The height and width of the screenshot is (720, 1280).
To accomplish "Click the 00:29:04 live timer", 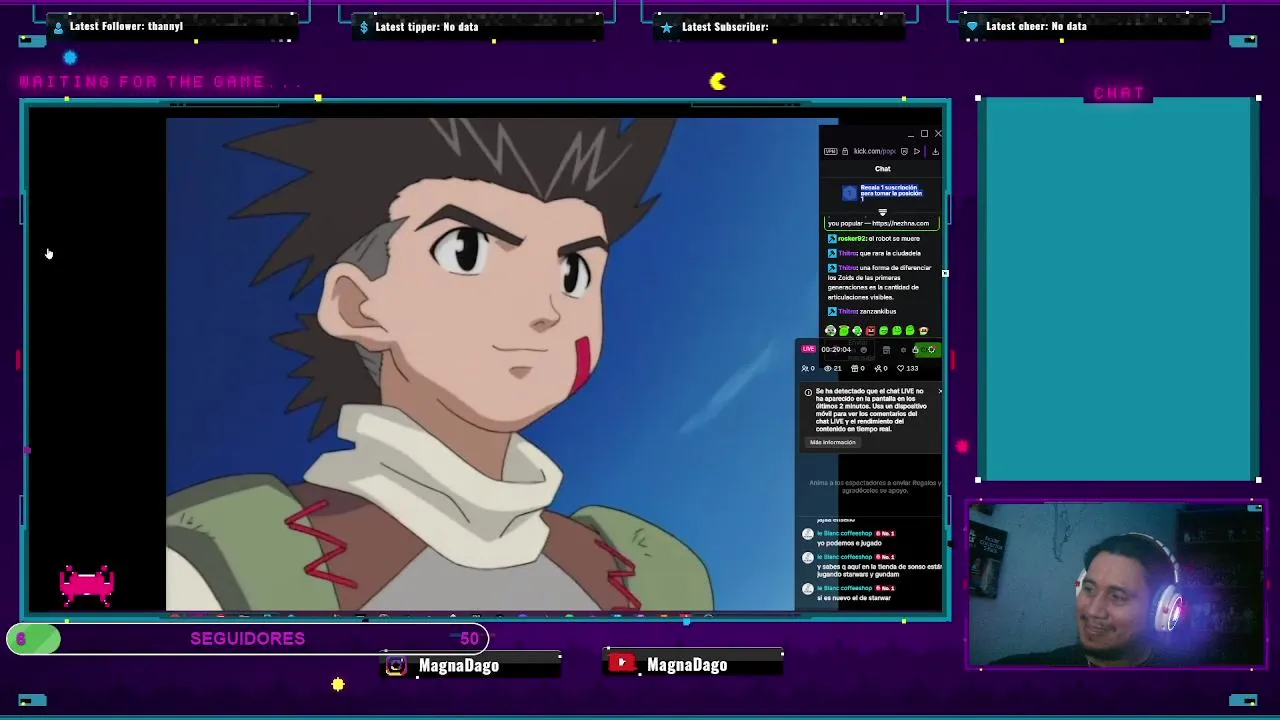I will point(836,349).
